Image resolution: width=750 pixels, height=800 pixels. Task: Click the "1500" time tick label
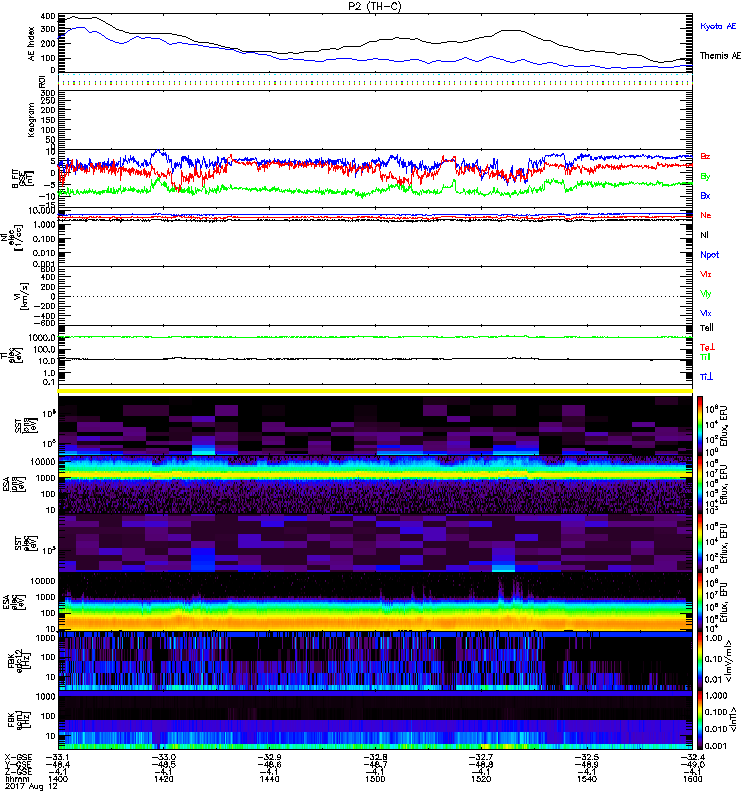[376, 779]
